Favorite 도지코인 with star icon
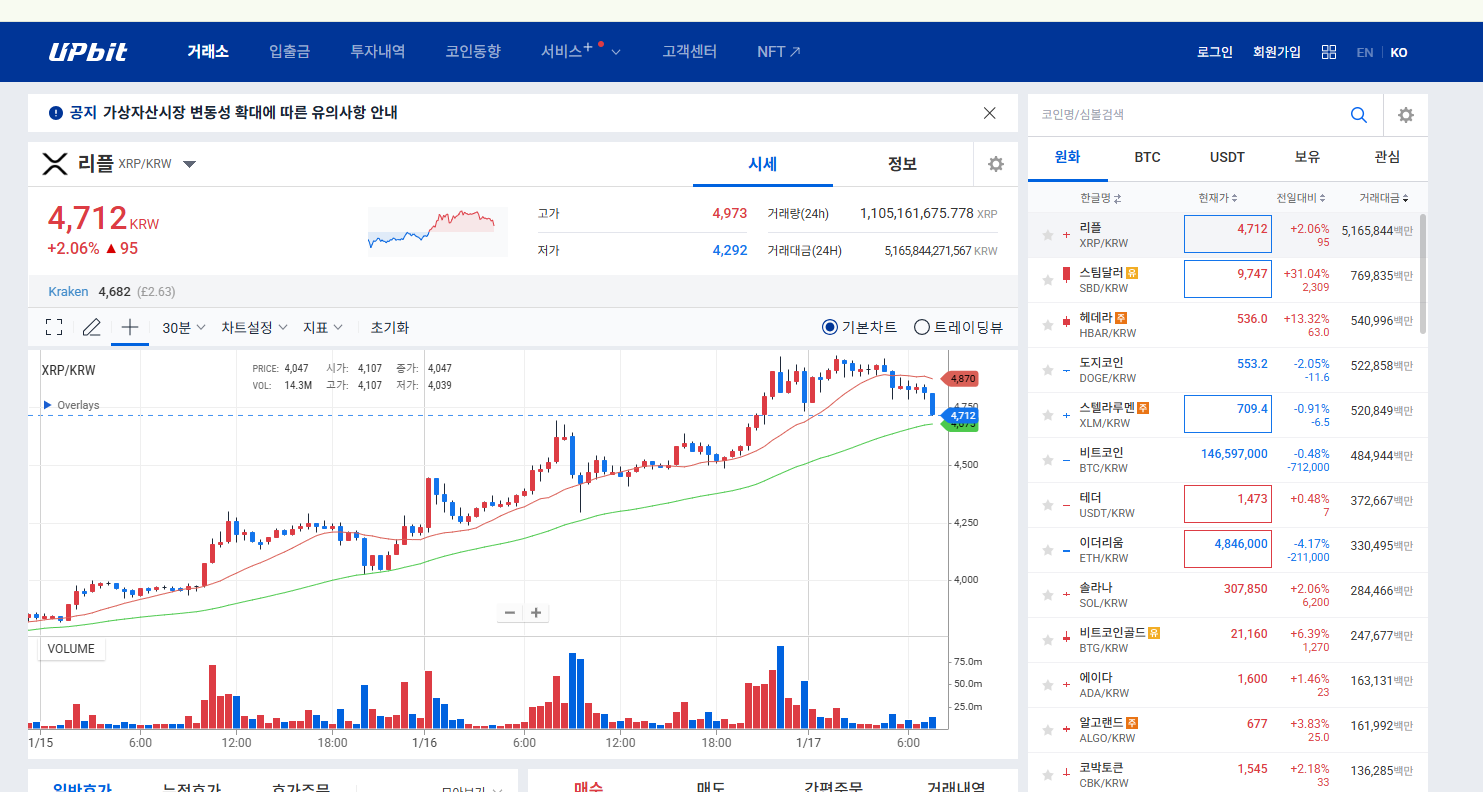The width and height of the screenshot is (1483, 792). tap(1048, 370)
